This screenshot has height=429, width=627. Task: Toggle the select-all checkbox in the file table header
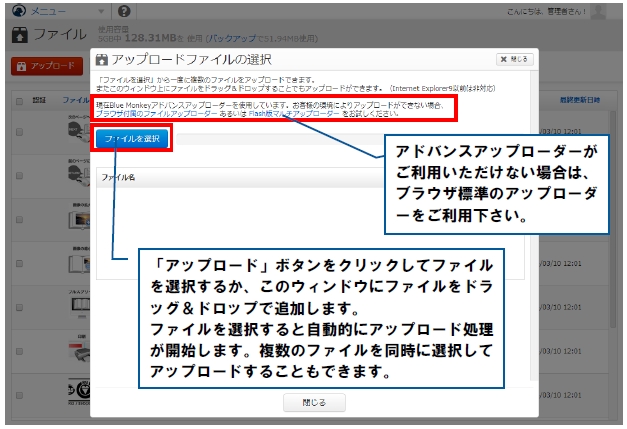point(19,101)
